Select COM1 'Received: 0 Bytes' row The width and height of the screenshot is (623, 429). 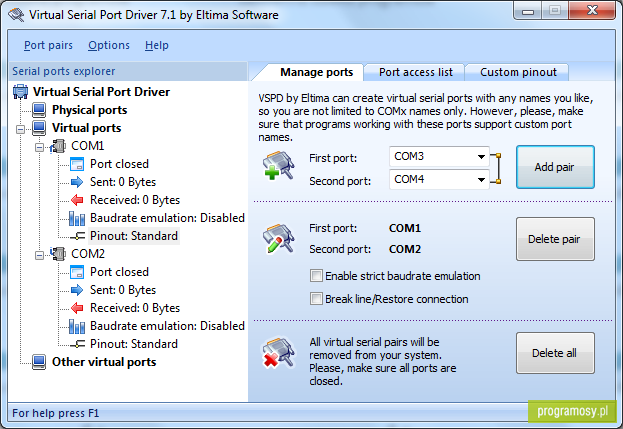135,200
